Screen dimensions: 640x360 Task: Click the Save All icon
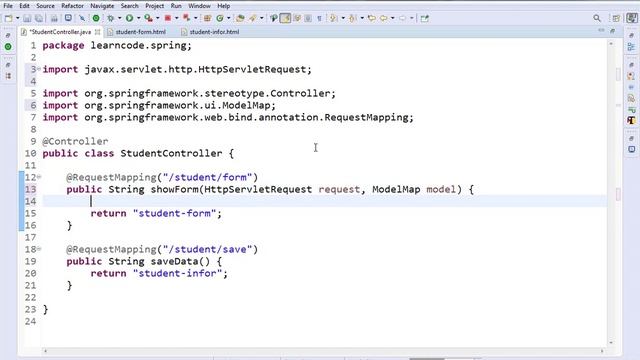(39, 18)
